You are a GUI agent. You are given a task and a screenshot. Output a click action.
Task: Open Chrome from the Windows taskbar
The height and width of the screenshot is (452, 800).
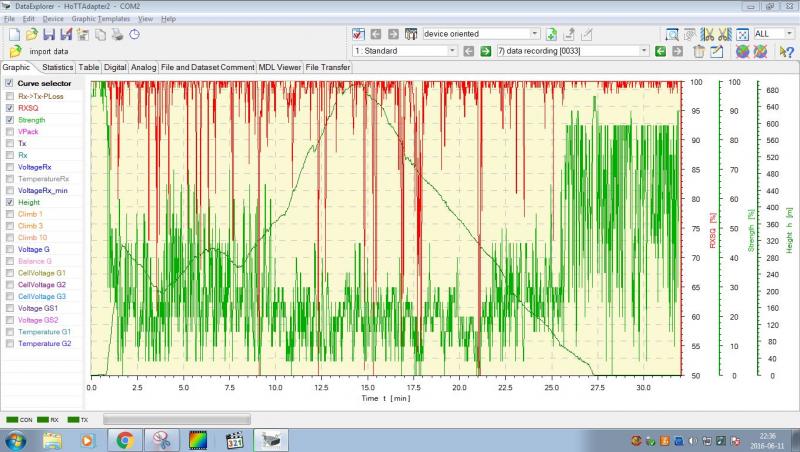click(125, 440)
